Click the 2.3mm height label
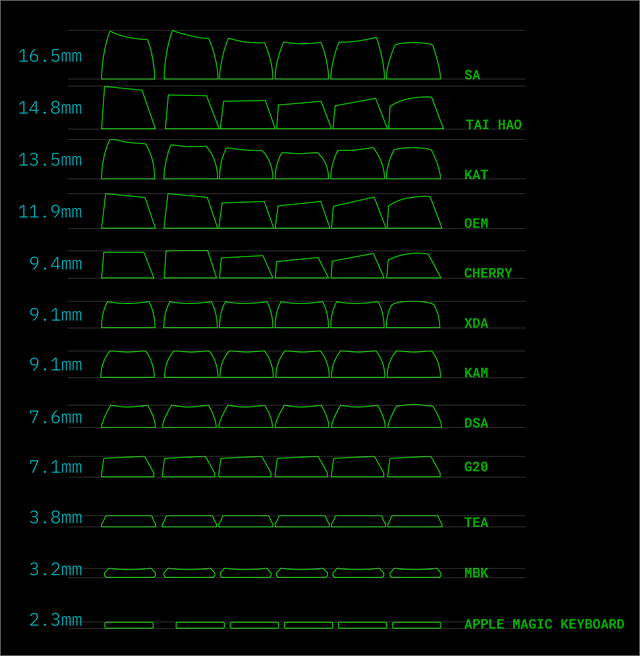 coord(55,620)
